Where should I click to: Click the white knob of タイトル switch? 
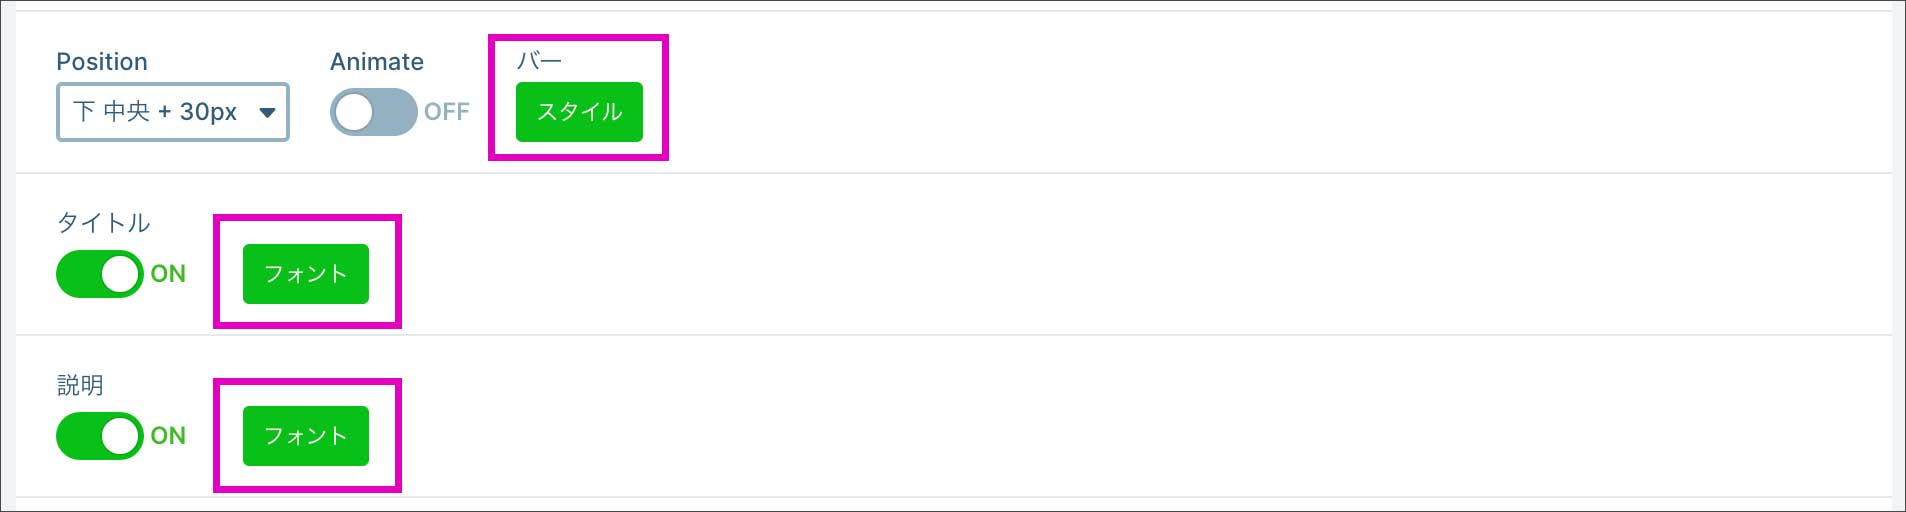[121, 274]
